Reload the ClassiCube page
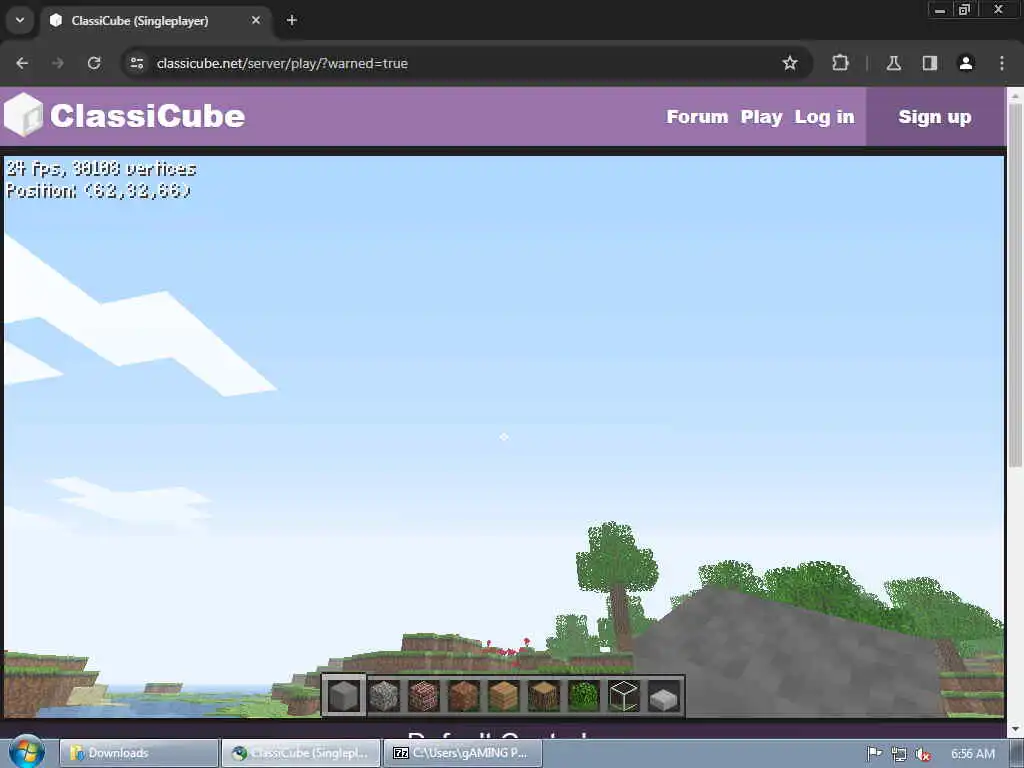The height and width of the screenshot is (768, 1024). pos(94,63)
